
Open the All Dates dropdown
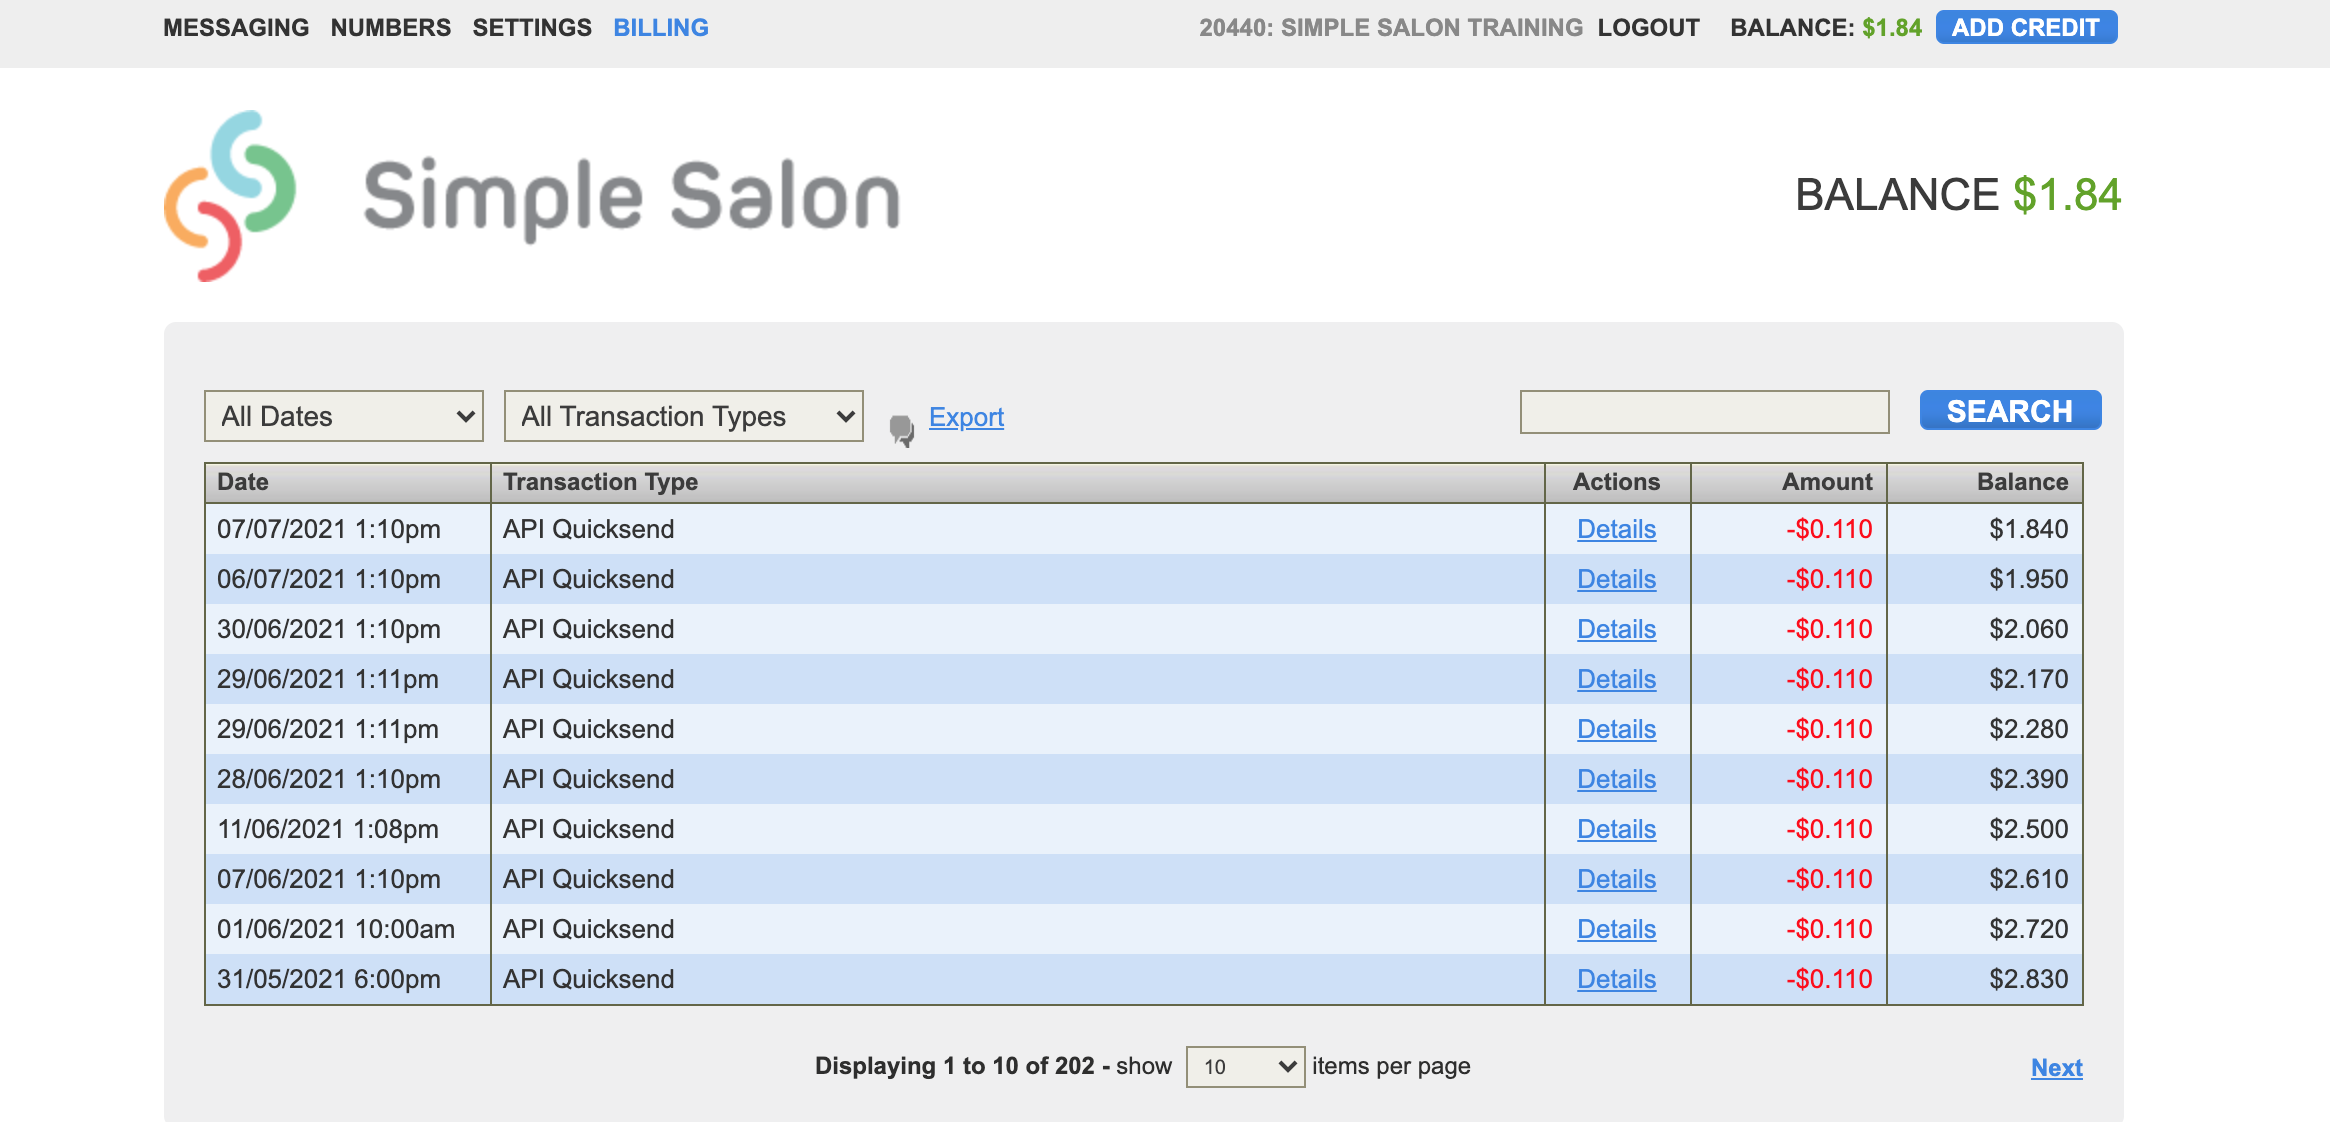point(344,416)
